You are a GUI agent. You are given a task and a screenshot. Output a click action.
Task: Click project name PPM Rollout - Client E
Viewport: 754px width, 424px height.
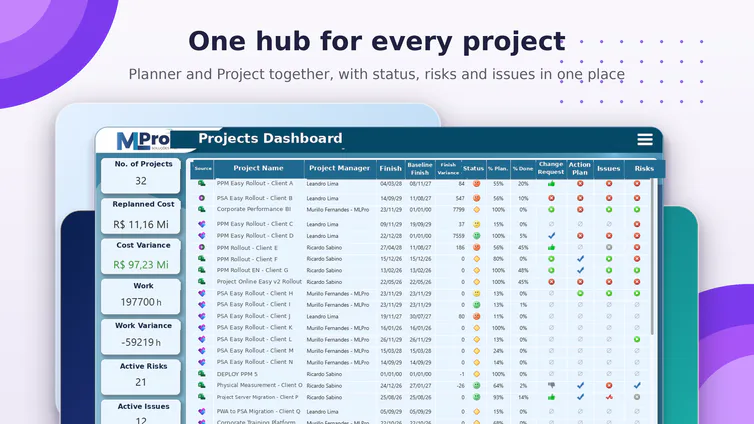[x=247, y=248]
